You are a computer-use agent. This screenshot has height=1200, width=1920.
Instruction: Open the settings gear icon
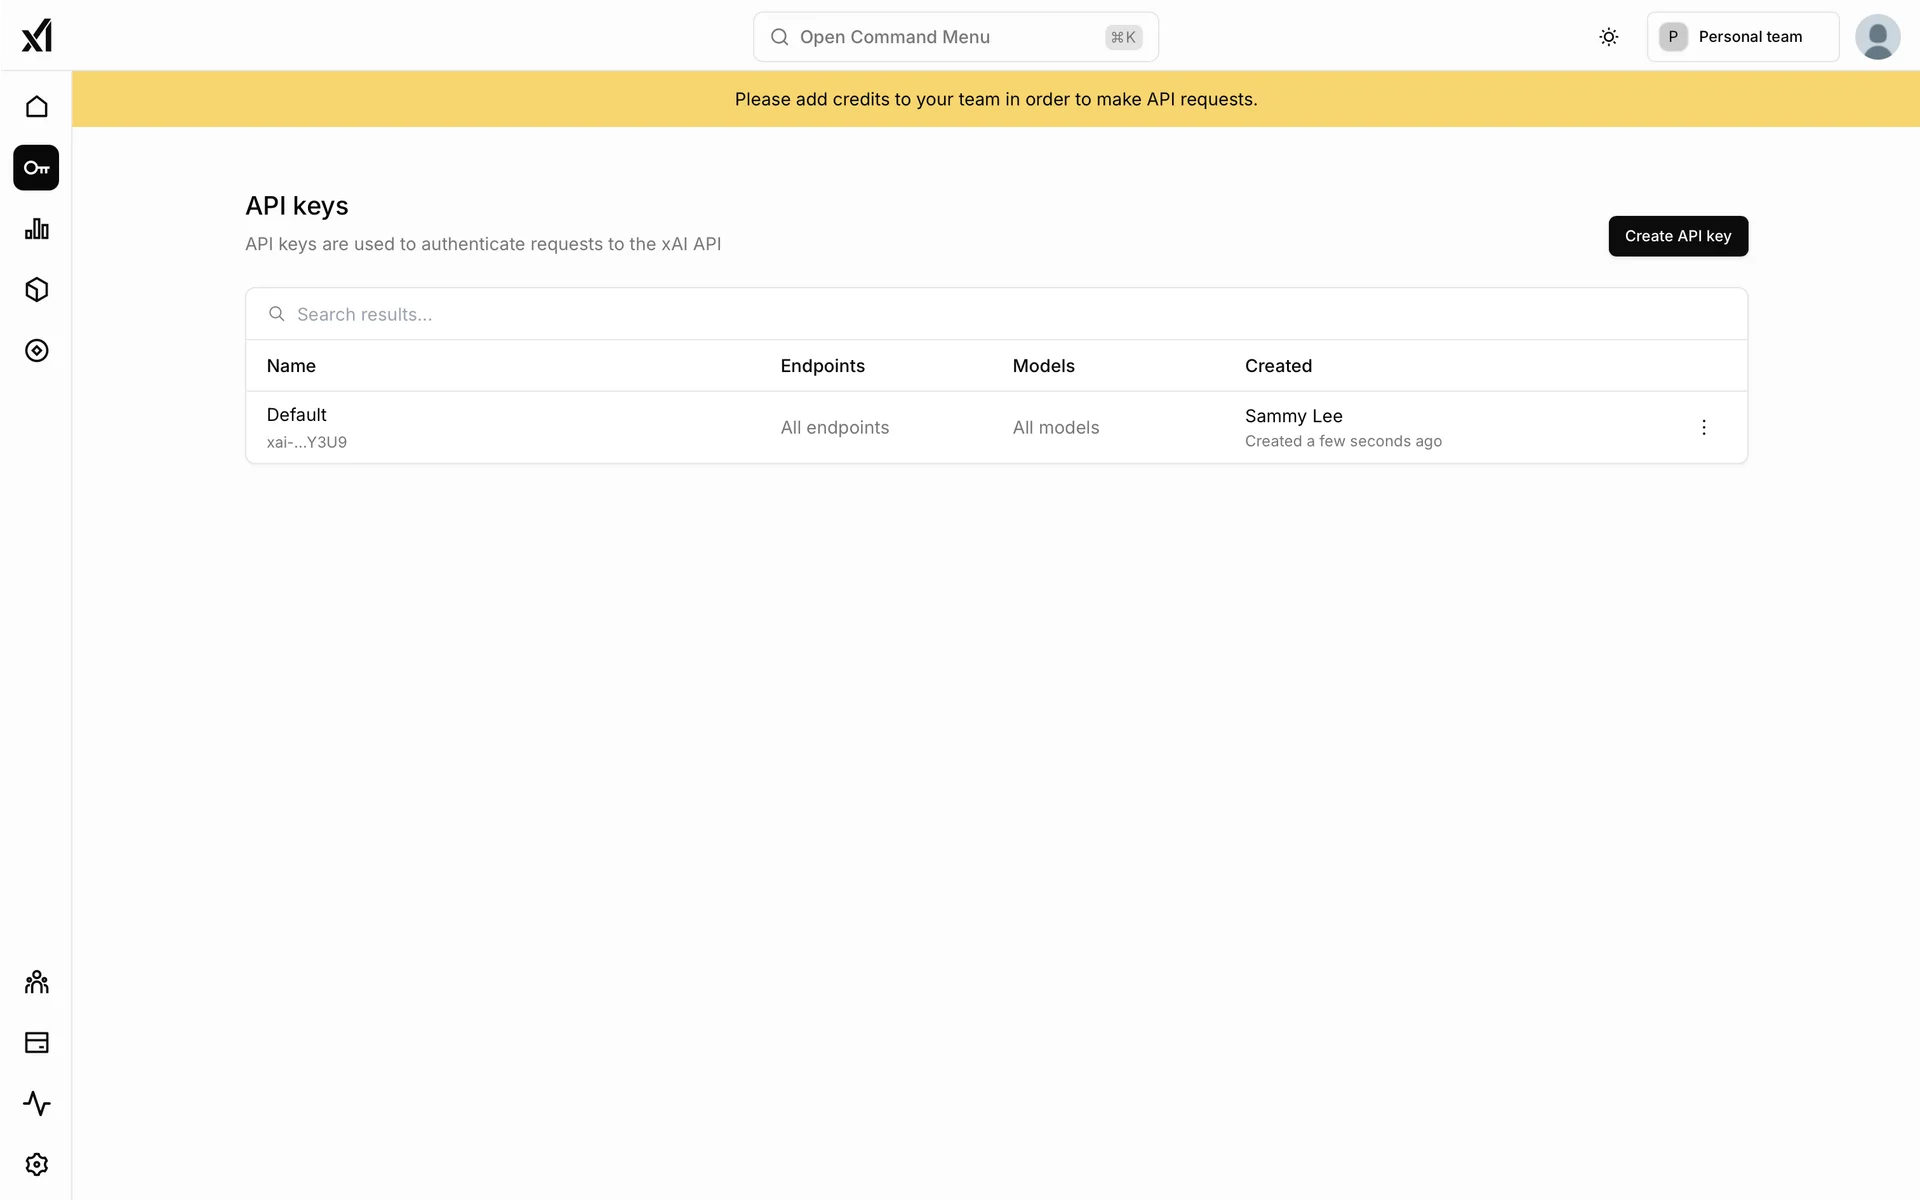tap(36, 1165)
